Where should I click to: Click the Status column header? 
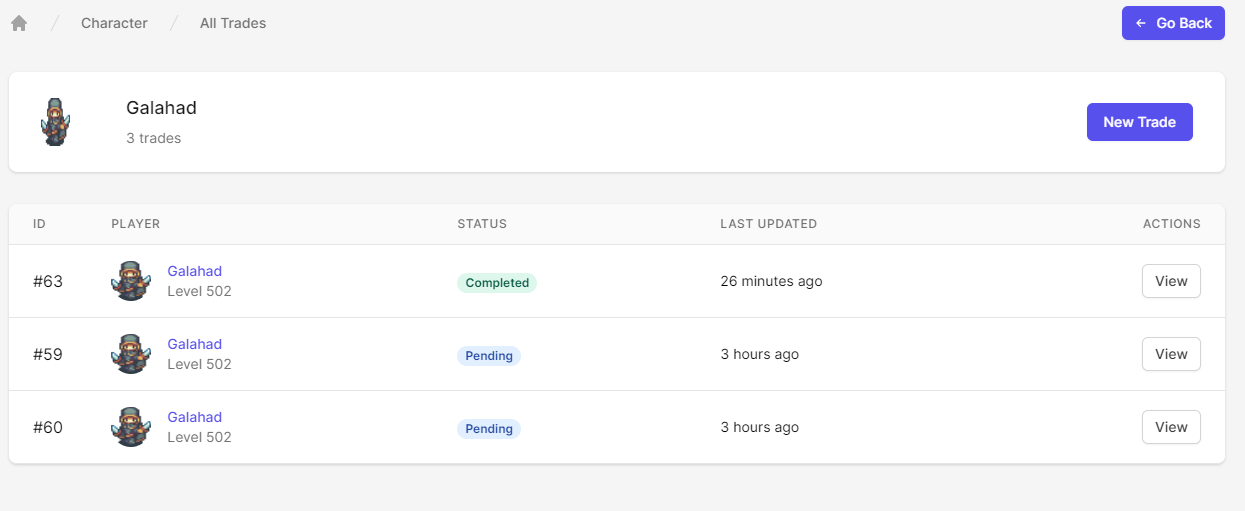point(482,224)
